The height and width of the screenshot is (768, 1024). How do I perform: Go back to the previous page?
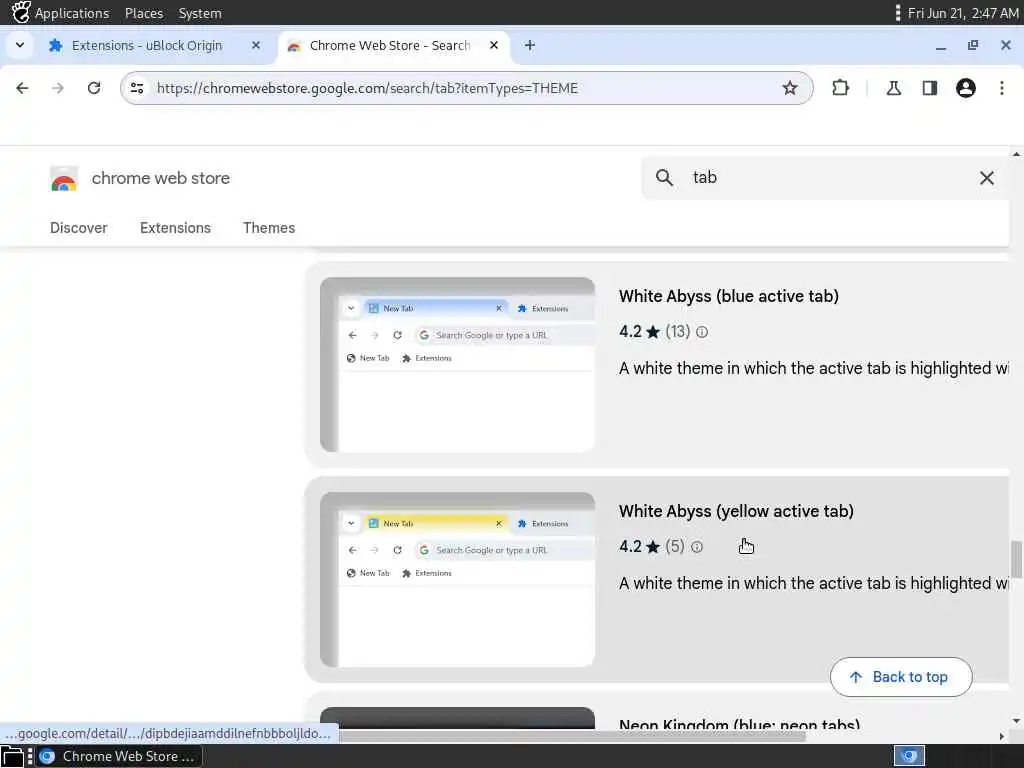(22, 88)
